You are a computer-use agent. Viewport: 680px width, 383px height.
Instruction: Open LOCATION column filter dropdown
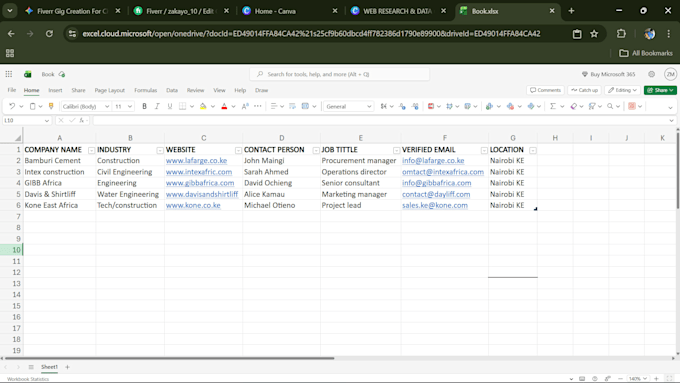[x=533, y=150]
